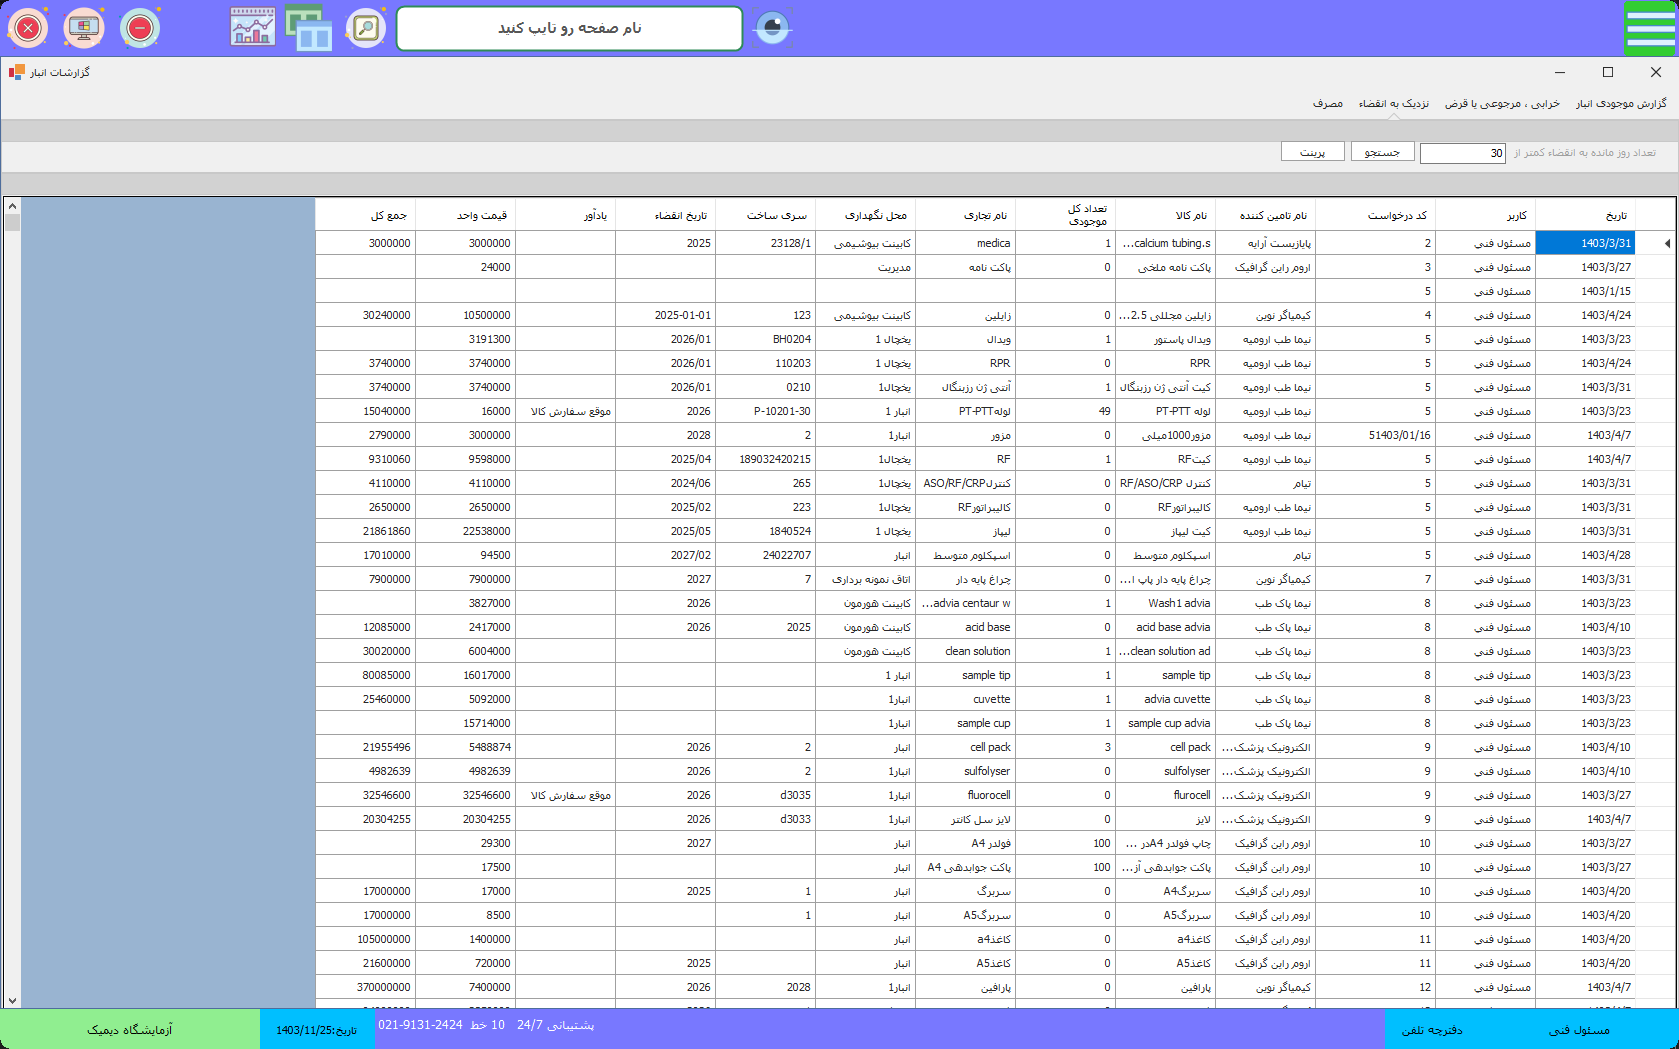Open the chart statistics icon

click(x=252, y=28)
